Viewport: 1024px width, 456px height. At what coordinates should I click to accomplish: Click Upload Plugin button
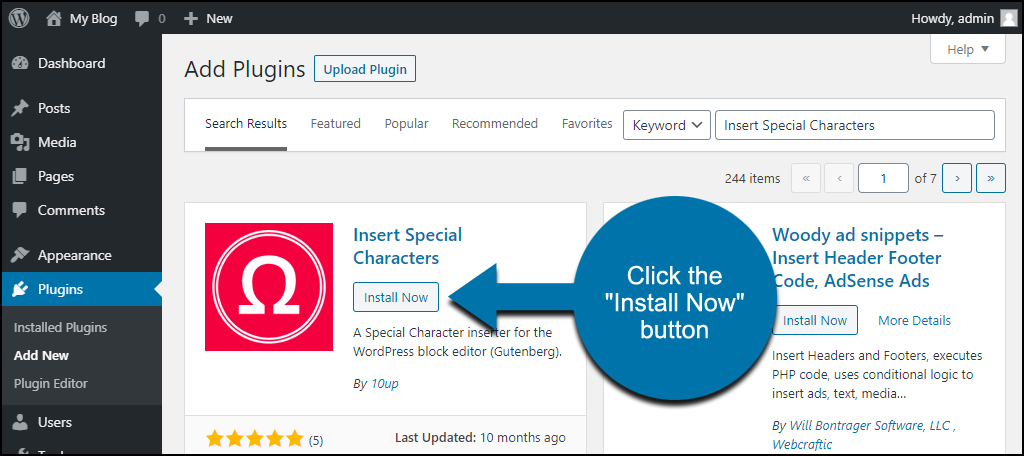click(x=365, y=69)
